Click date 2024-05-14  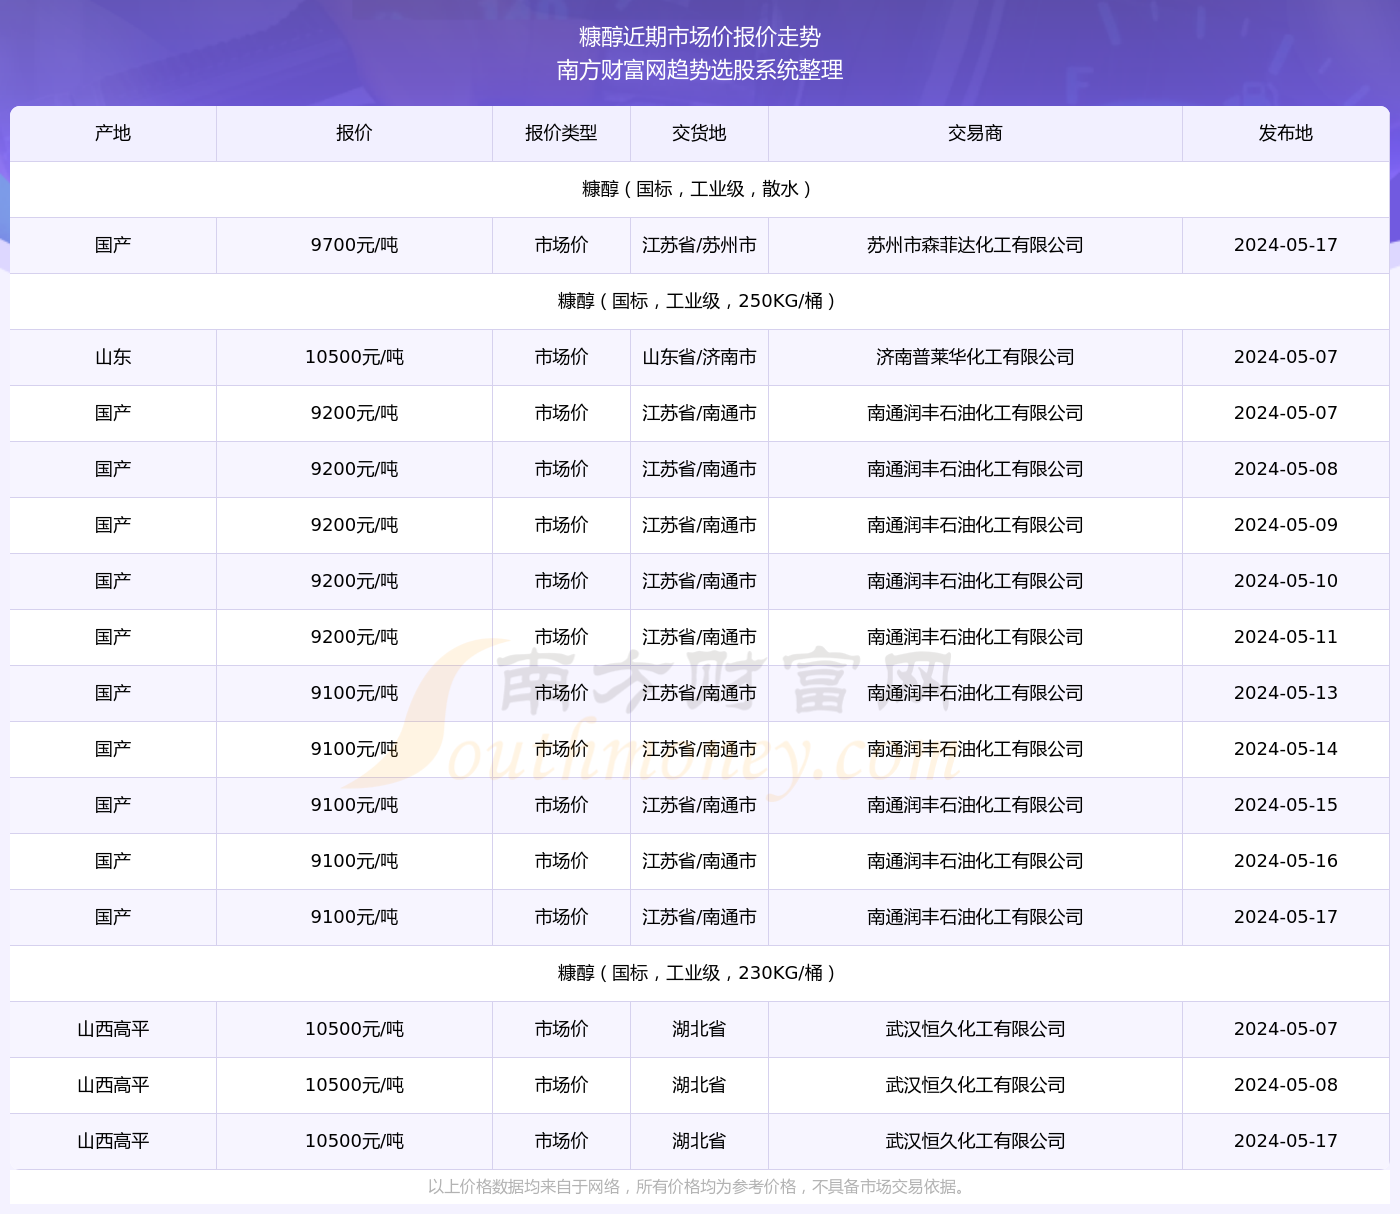[x=1285, y=749]
